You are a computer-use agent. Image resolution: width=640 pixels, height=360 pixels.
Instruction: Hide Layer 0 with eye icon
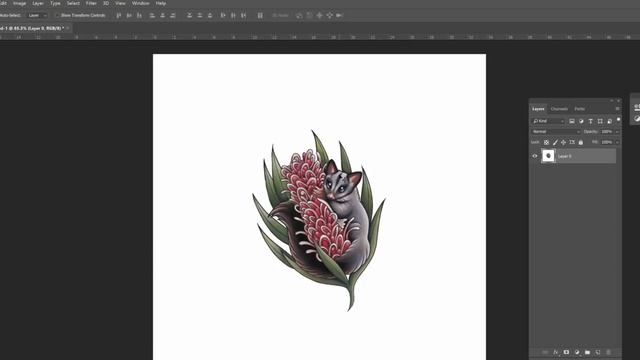tap(535, 156)
